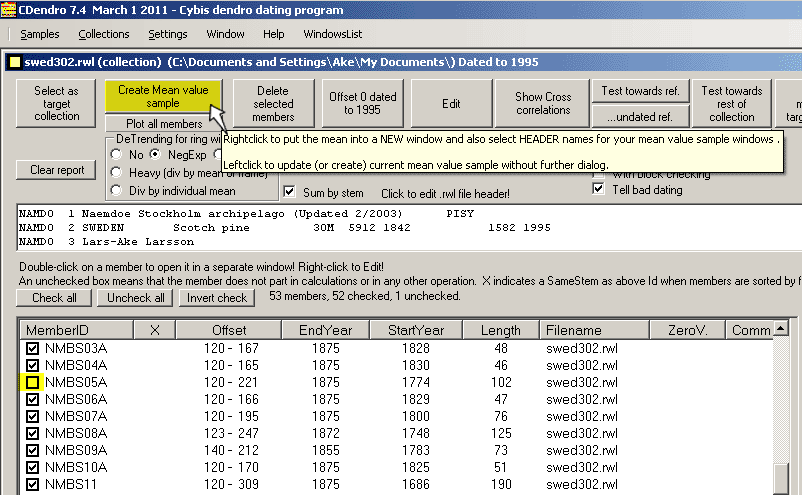
Task: Click Offset 0 dated to 1995 button
Action: 363,103
